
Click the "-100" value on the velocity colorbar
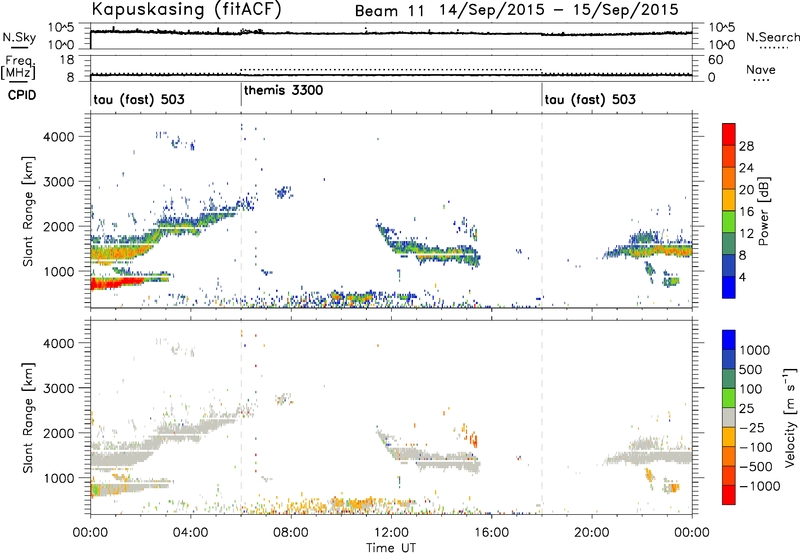(755, 447)
